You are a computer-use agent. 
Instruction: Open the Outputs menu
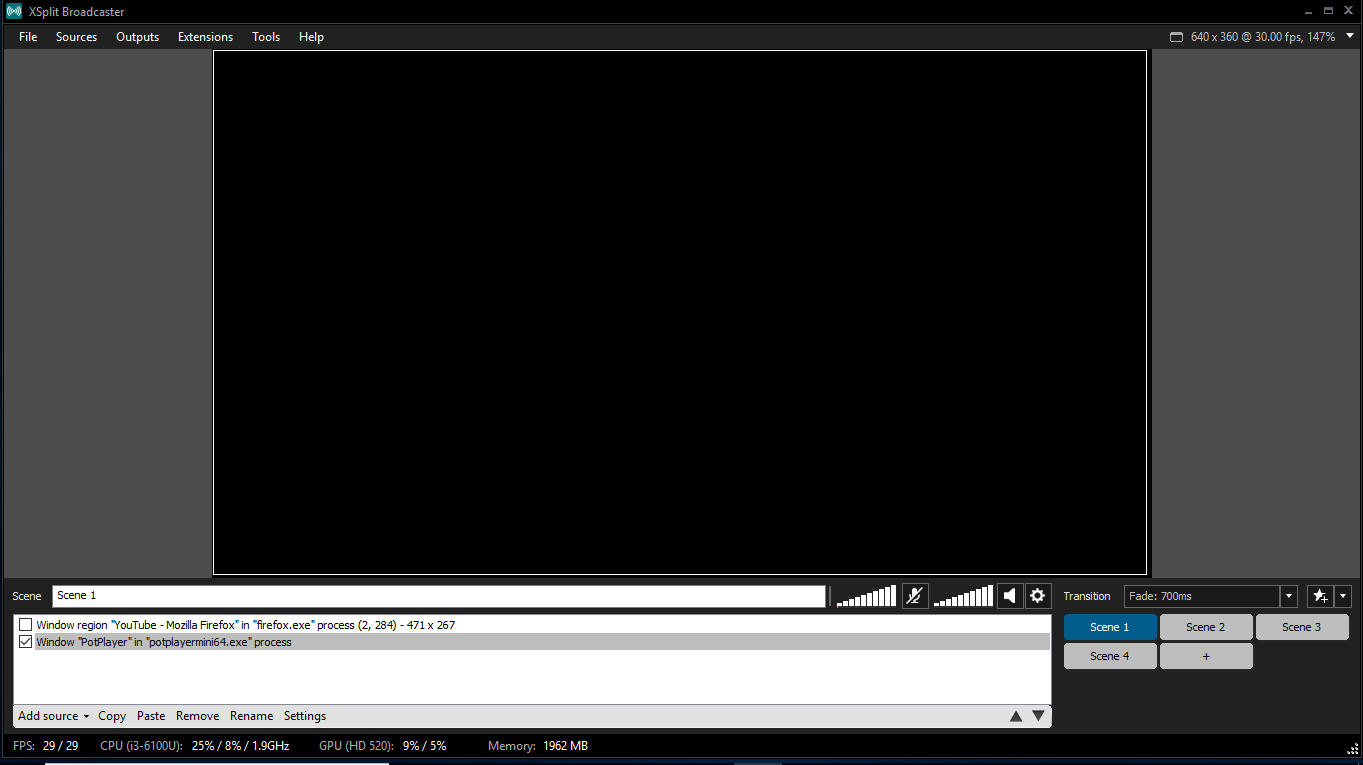click(137, 37)
